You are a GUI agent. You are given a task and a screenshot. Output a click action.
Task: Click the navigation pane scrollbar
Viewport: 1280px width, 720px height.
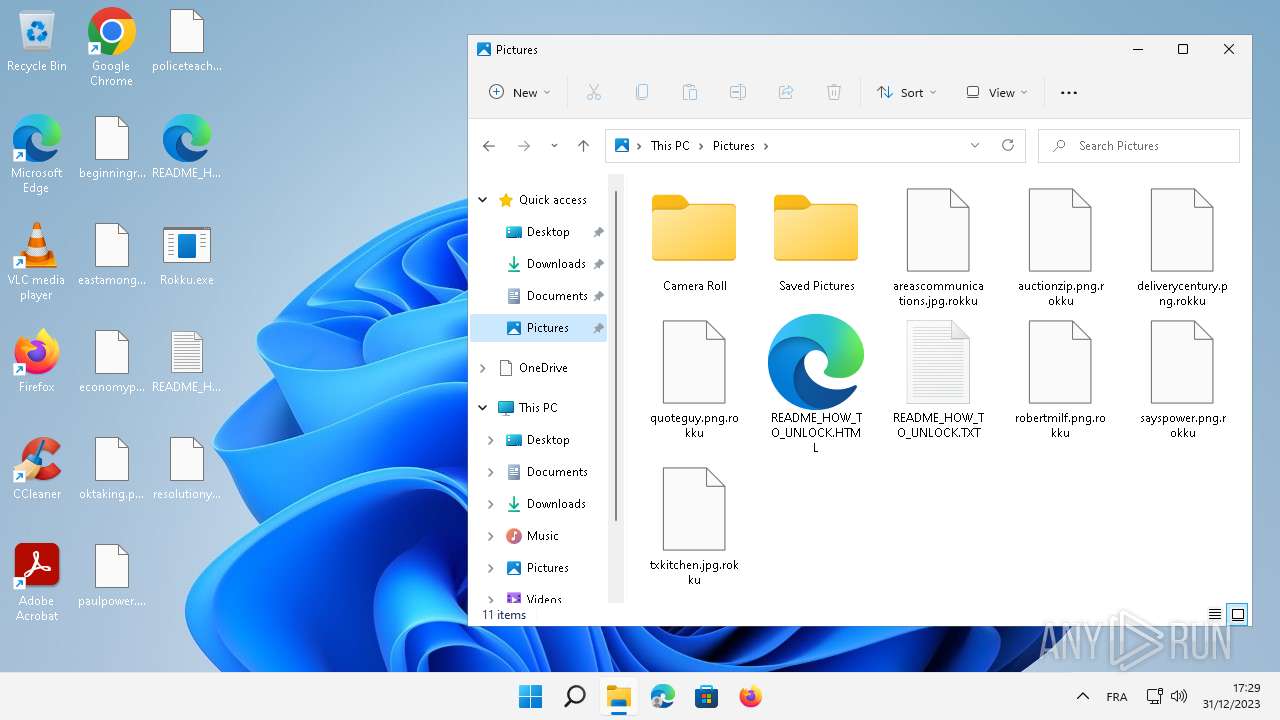pos(616,356)
